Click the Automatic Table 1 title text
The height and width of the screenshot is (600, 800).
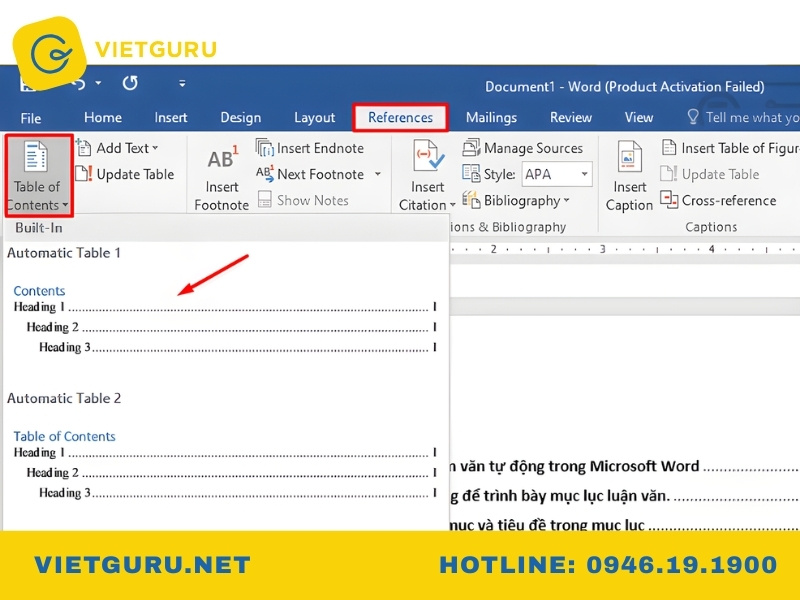pos(64,253)
